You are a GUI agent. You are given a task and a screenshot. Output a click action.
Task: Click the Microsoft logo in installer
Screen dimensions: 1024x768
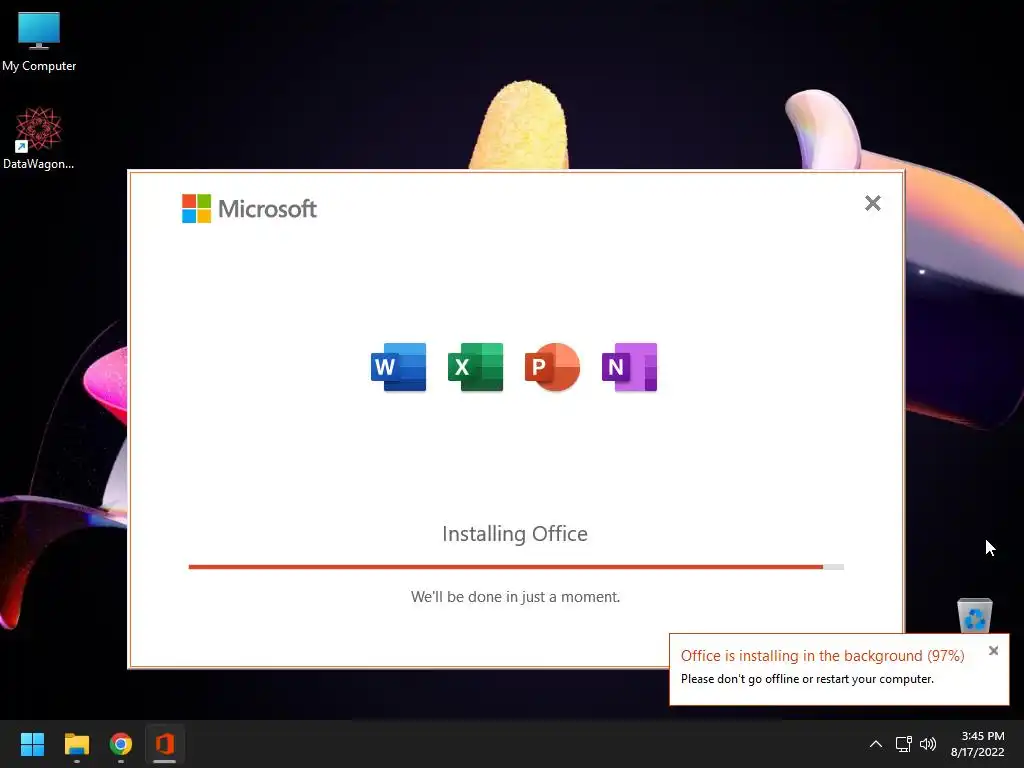pyautogui.click(x=249, y=208)
